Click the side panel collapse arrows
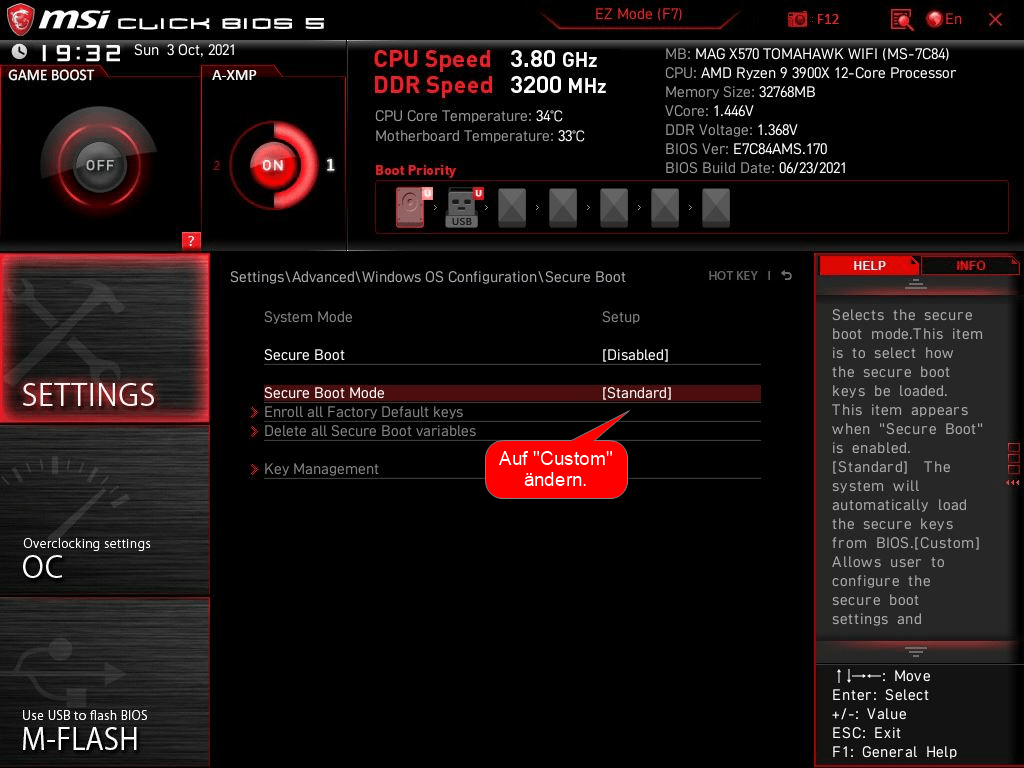 point(1012,483)
